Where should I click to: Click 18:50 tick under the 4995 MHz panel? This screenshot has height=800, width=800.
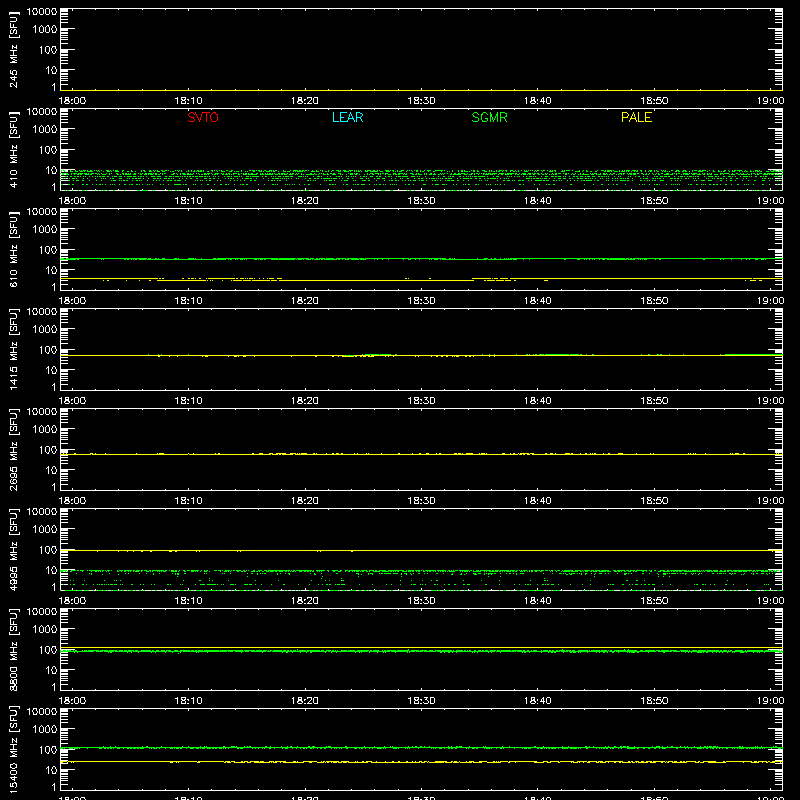[x=654, y=601]
